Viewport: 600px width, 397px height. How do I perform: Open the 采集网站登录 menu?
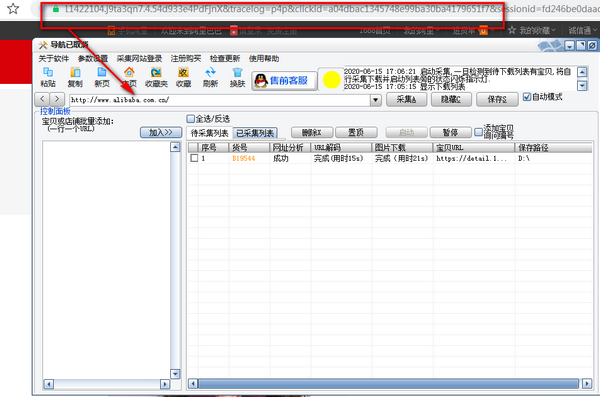tap(139, 59)
